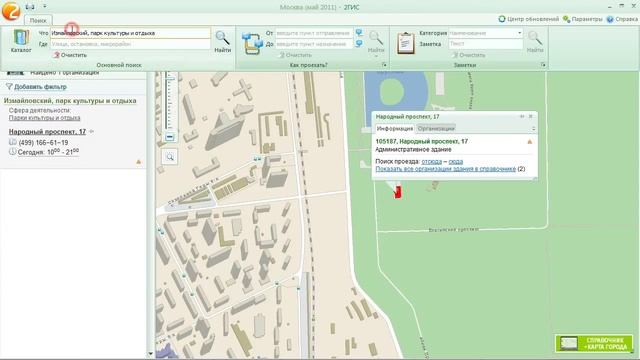
Task: Click the (499) 166-61-19 phone number
Action: tap(43, 142)
